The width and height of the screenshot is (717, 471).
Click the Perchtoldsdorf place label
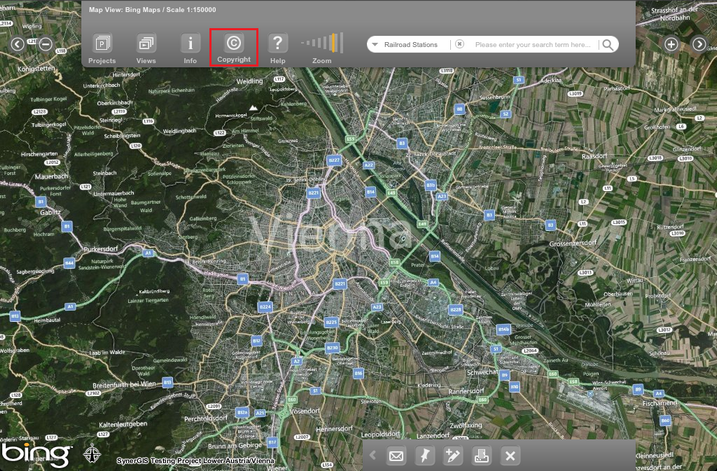(x=205, y=418)
